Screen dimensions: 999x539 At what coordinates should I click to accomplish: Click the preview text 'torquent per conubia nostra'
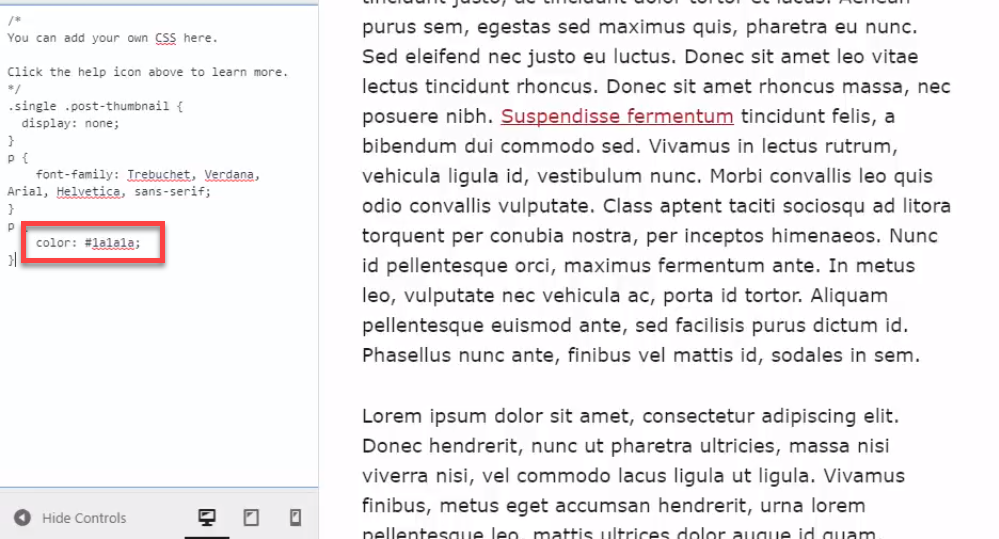tap(499, 236)
